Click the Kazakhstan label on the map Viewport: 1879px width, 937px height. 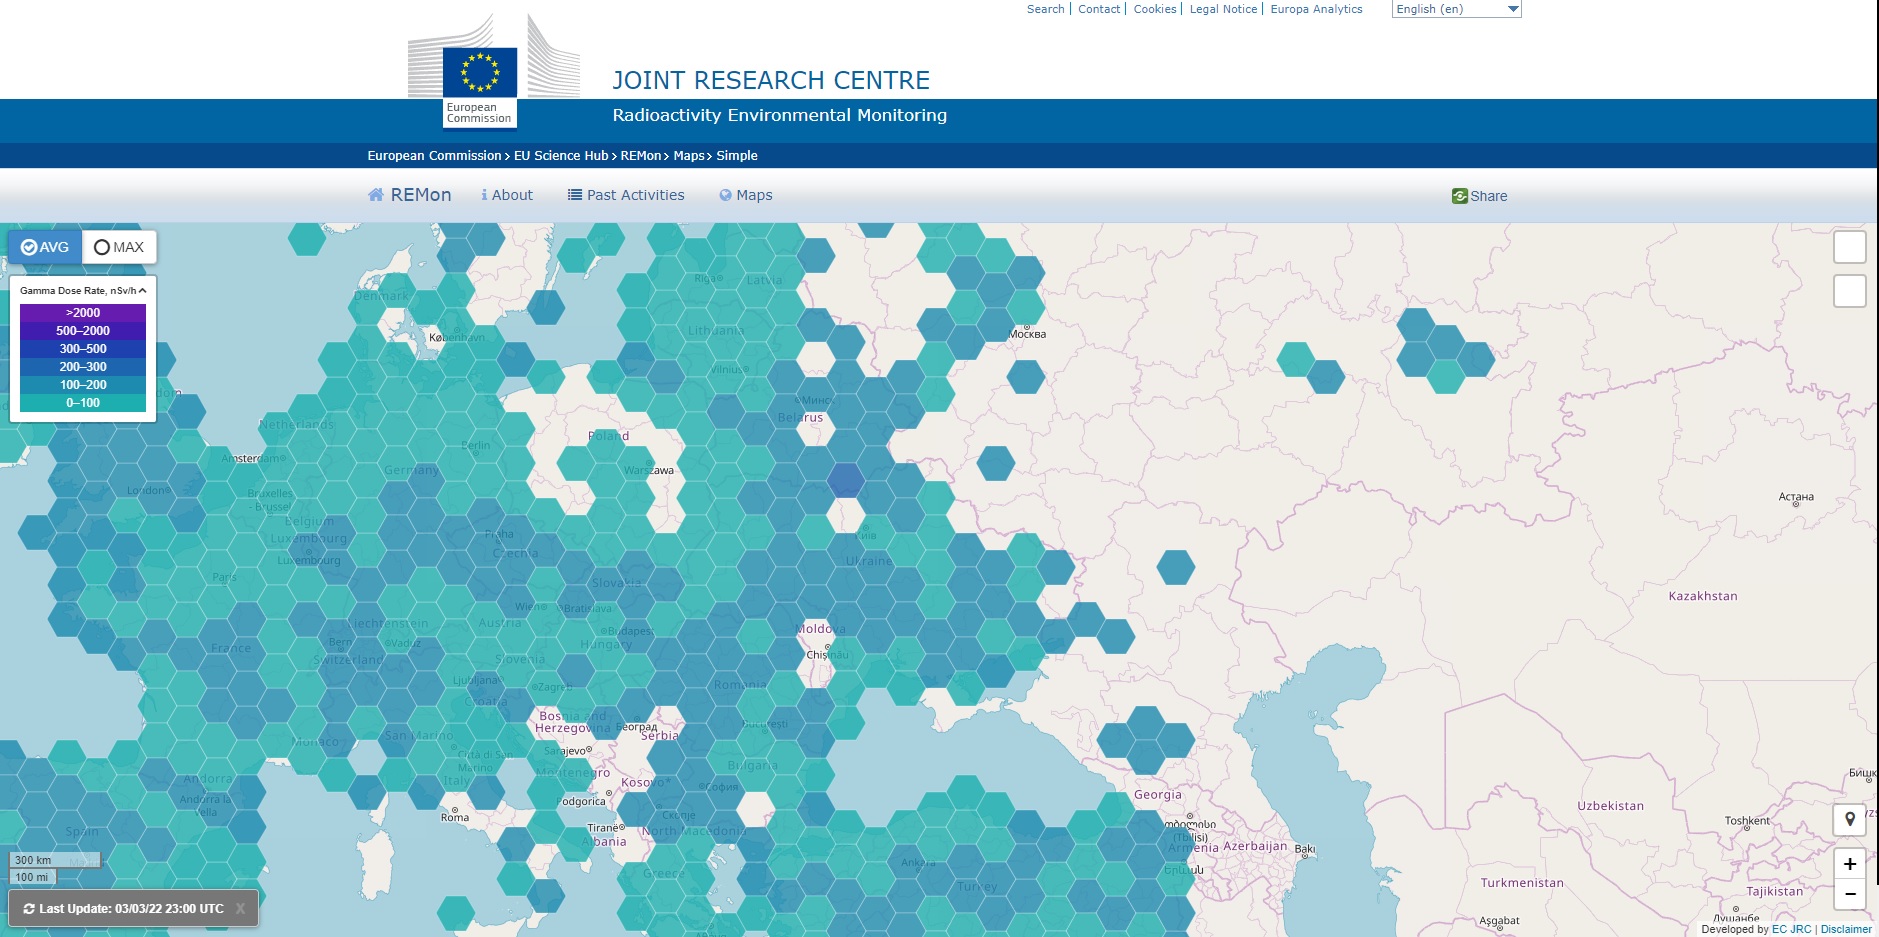(x=1703, y=596)
